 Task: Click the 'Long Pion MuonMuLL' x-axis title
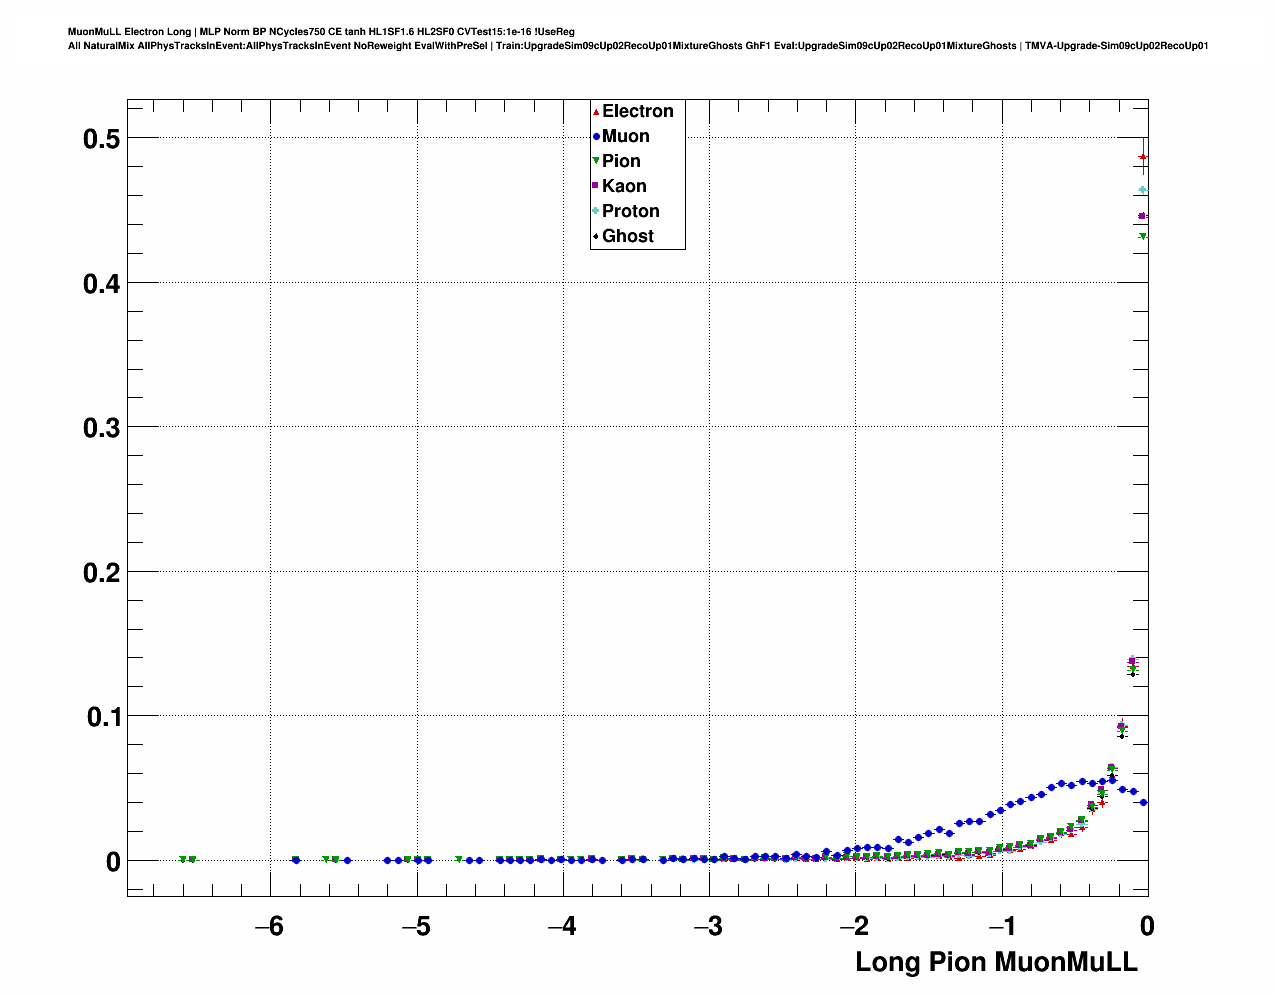(x=996, y=962)
